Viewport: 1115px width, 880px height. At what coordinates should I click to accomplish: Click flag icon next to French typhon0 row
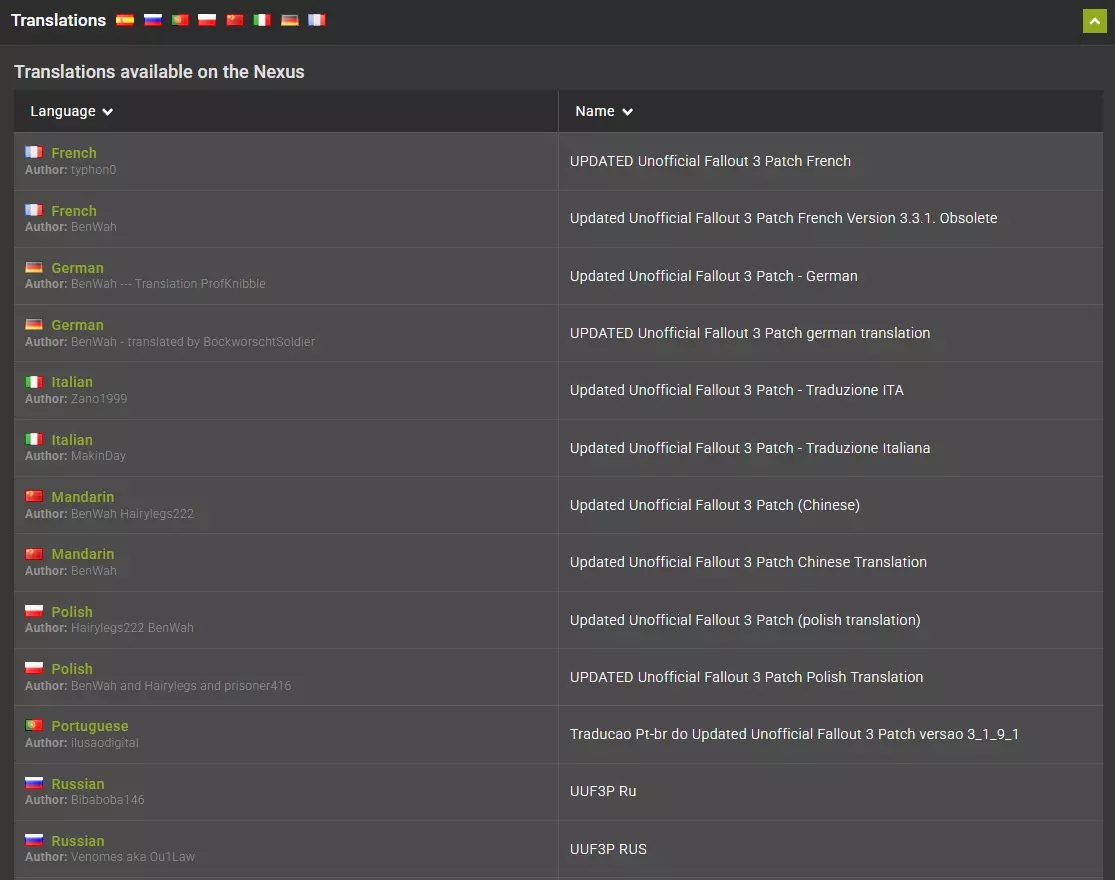pyautogui.click(x=34, y=152)
